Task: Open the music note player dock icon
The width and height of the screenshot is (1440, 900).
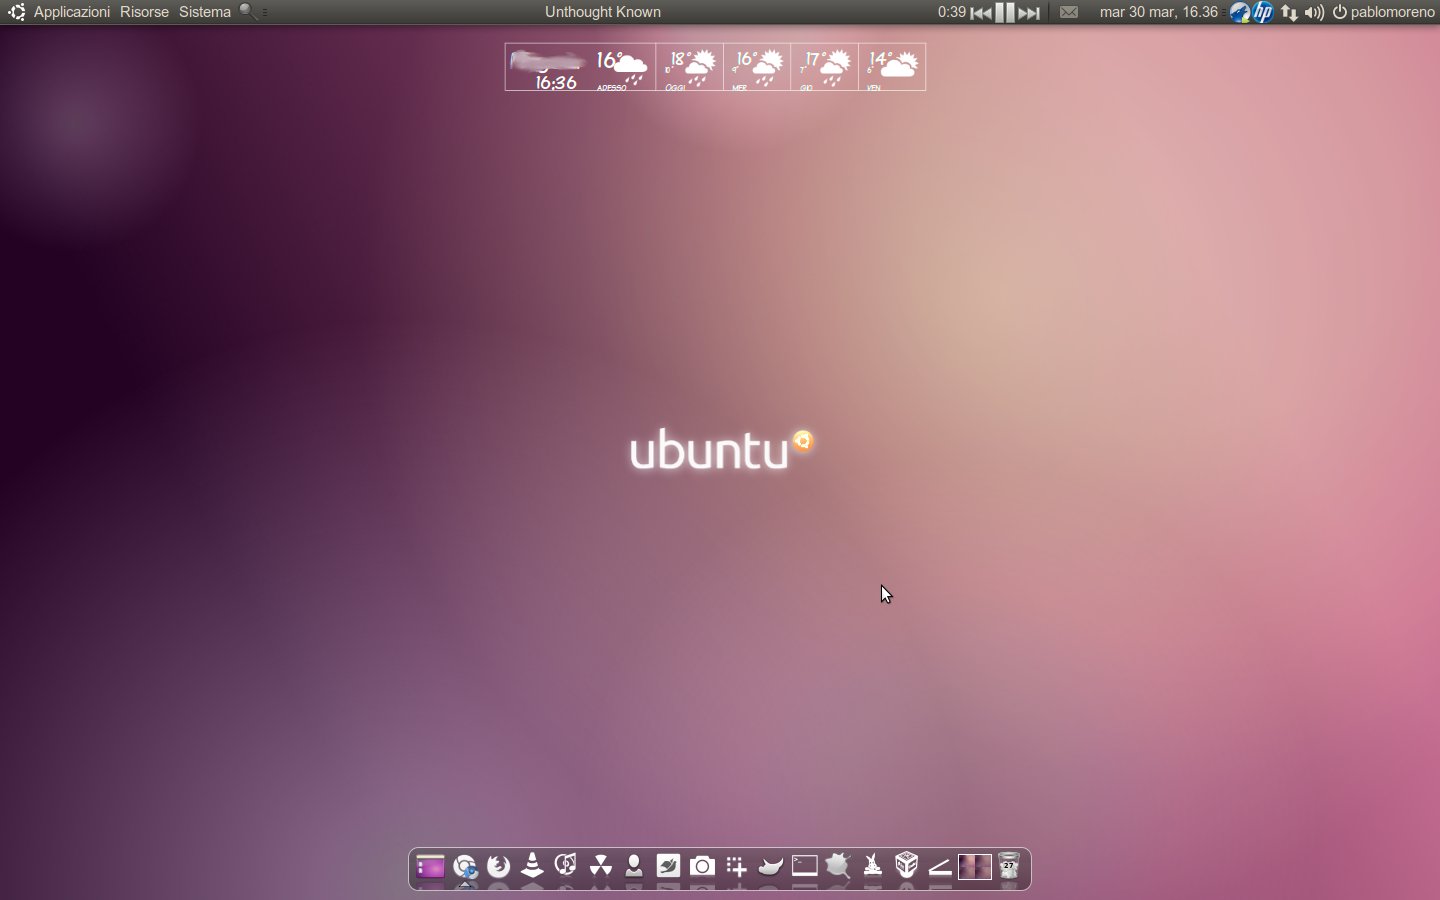Action: tap(566, 865)
